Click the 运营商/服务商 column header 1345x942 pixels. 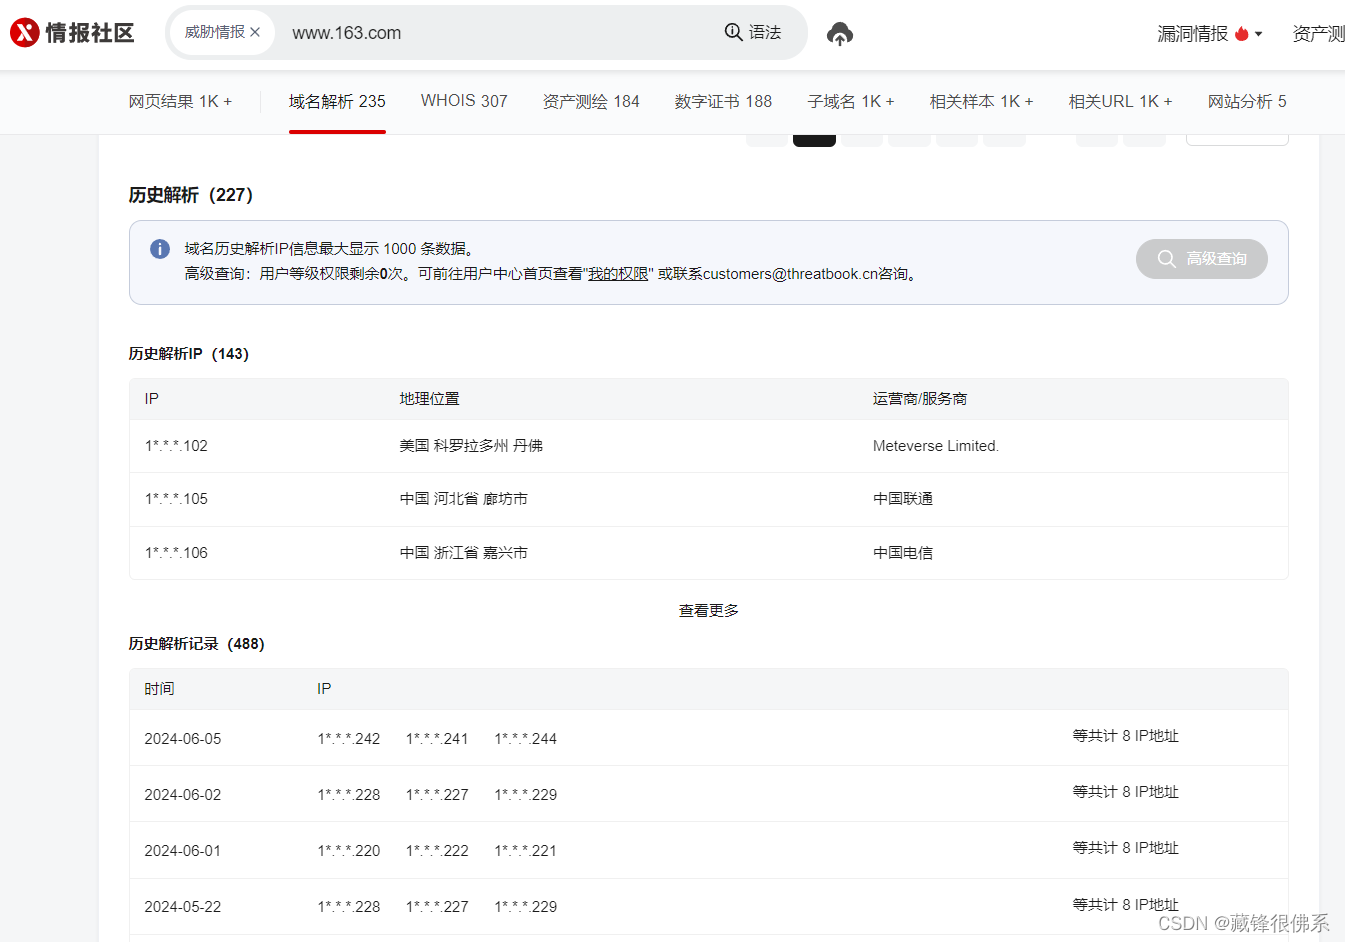point(920,399)
